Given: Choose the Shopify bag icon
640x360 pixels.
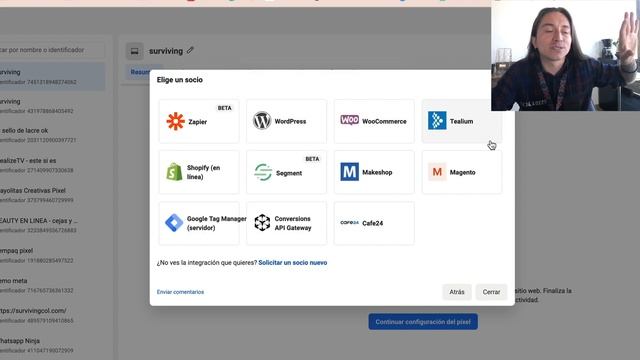Looking at the screenshot, I should click(x=174, y=172).
